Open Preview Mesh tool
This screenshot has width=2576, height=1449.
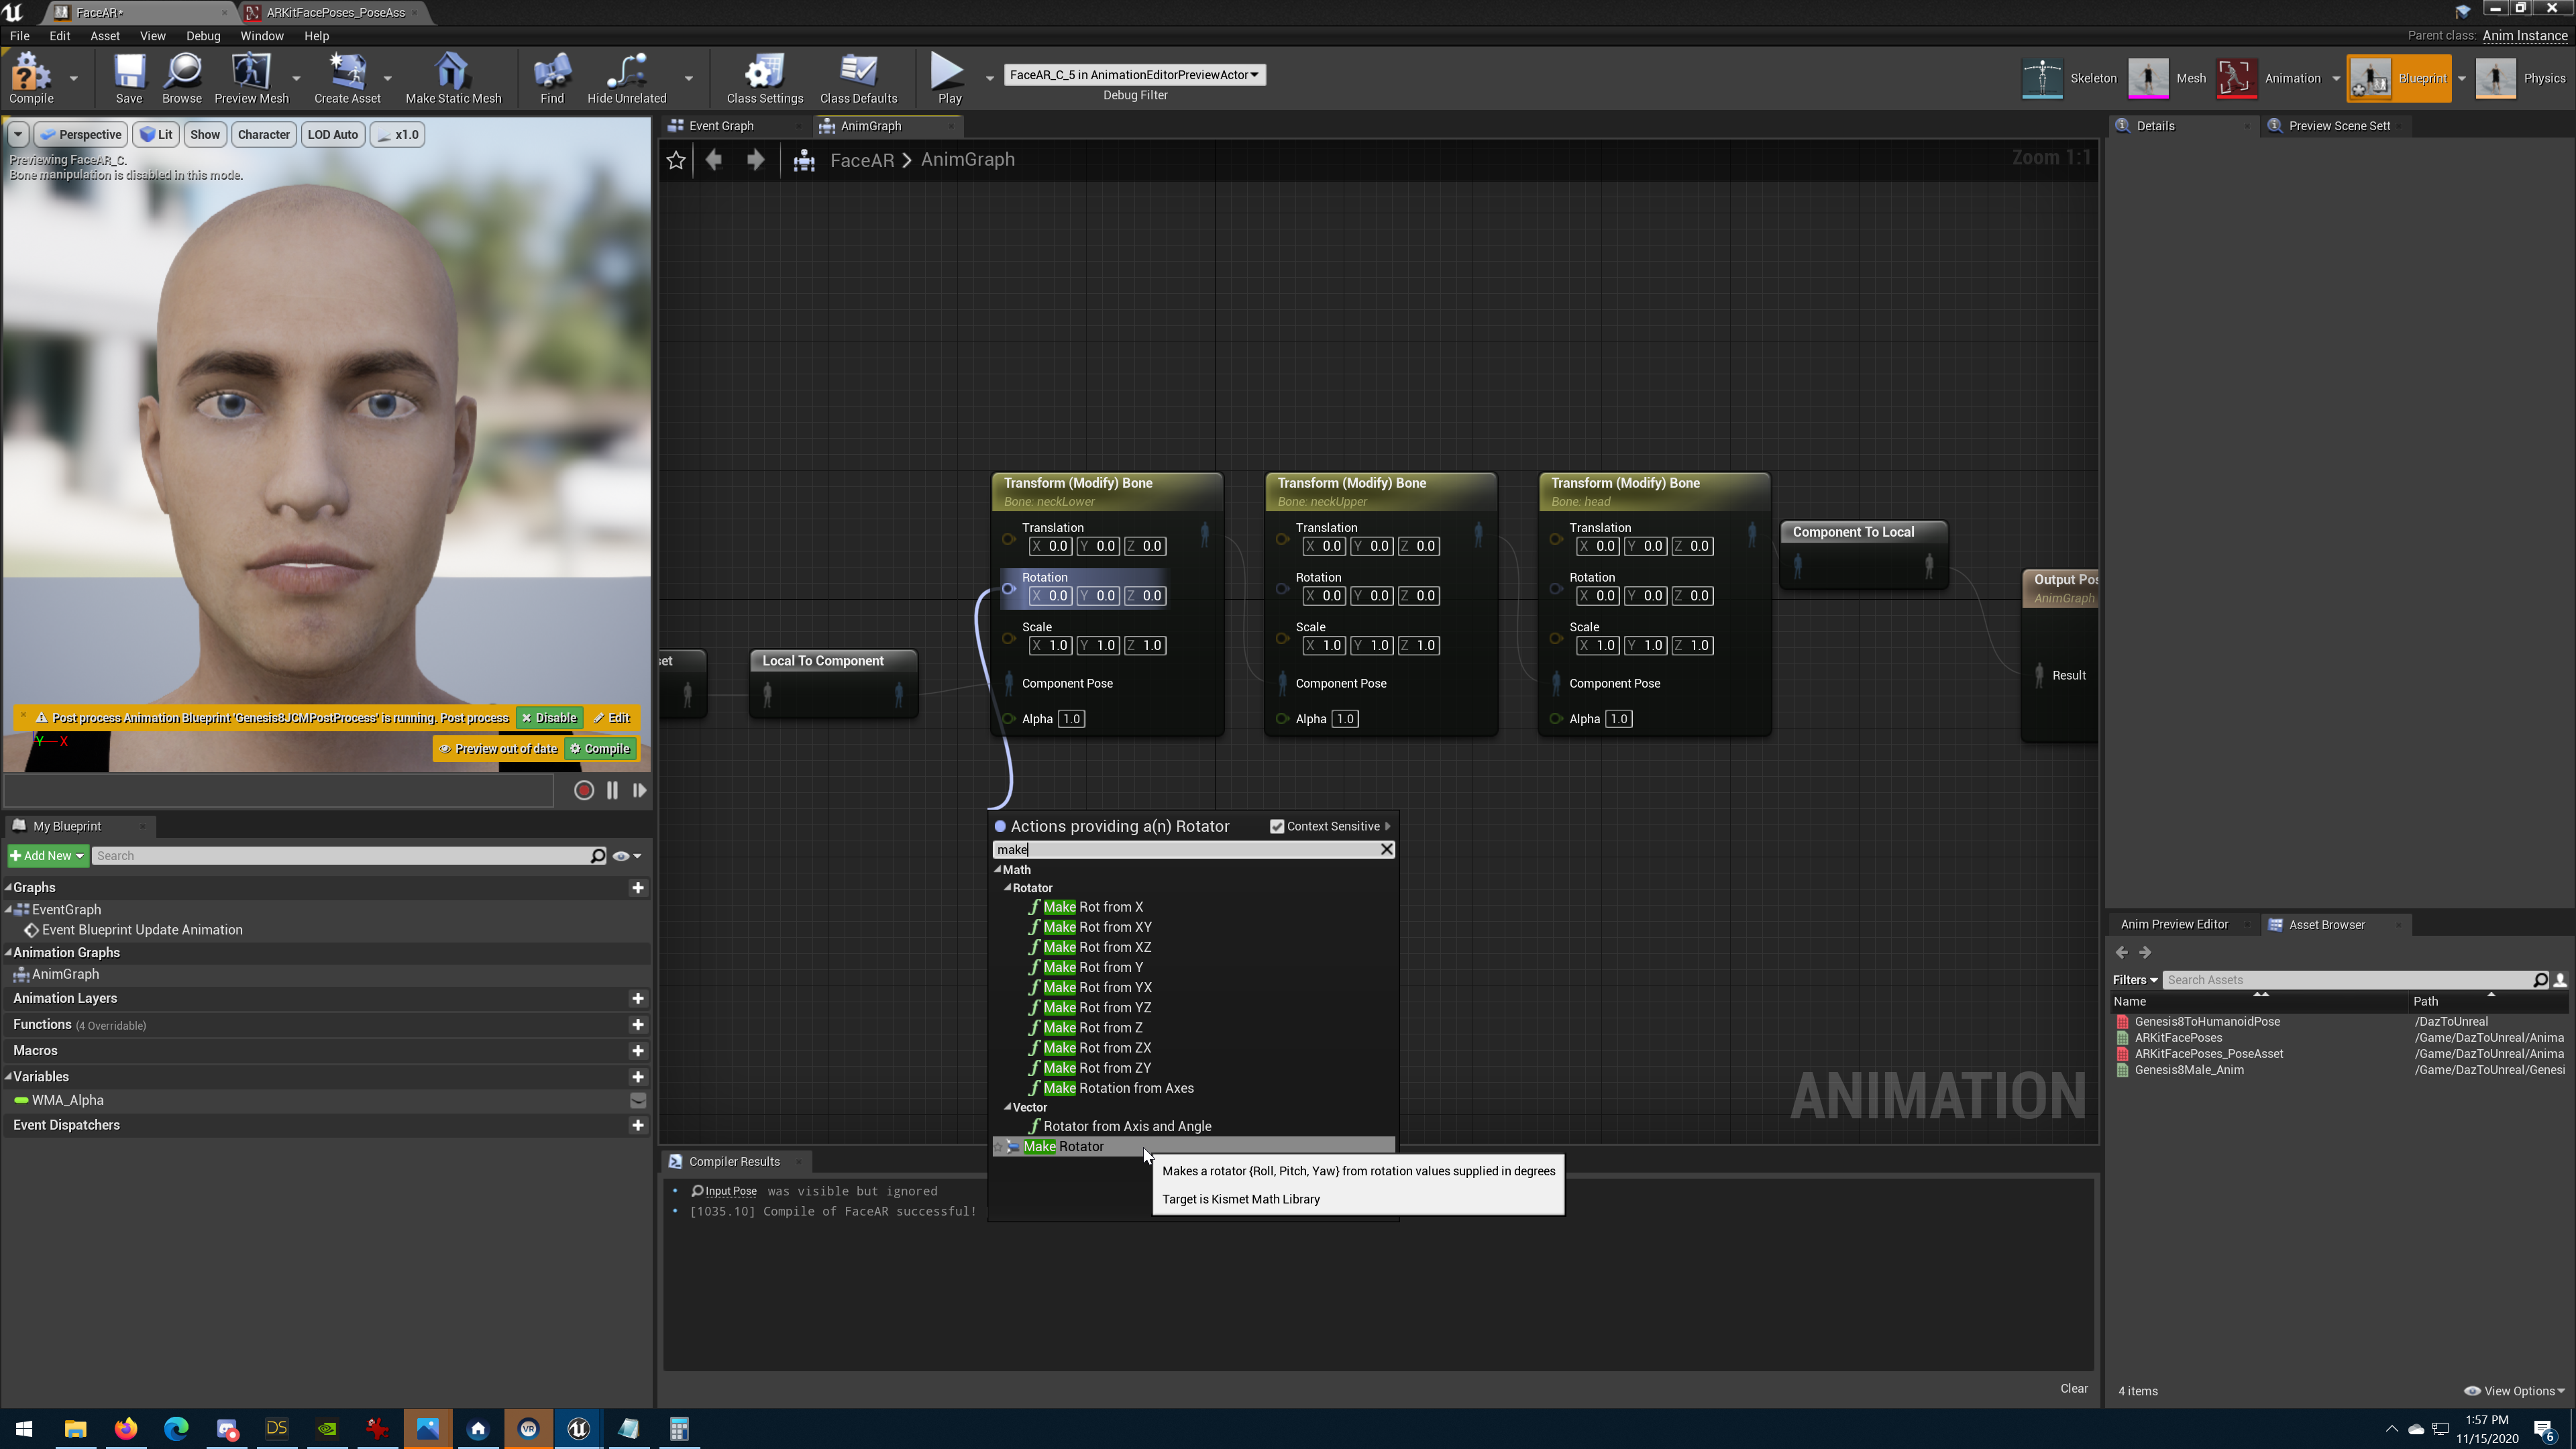251,78
